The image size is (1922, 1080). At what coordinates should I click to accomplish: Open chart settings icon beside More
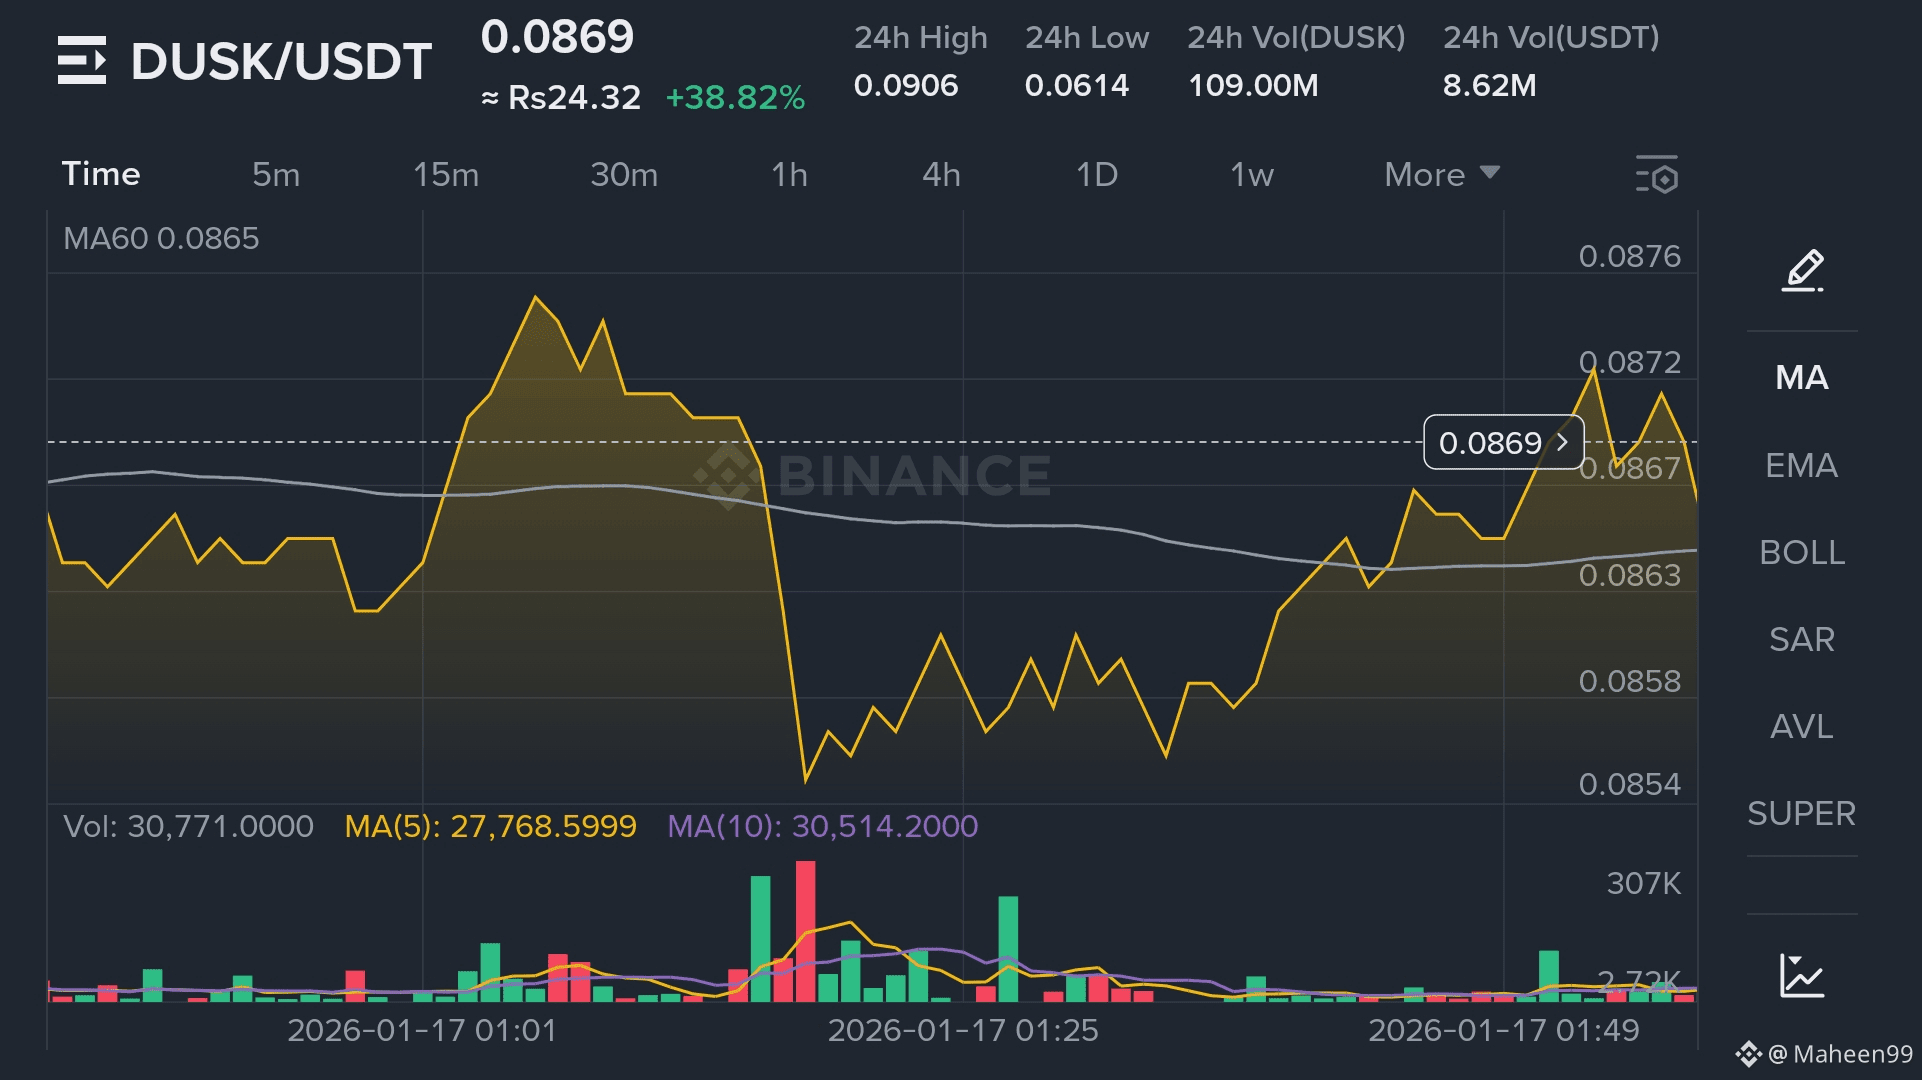pos(1656,175)
